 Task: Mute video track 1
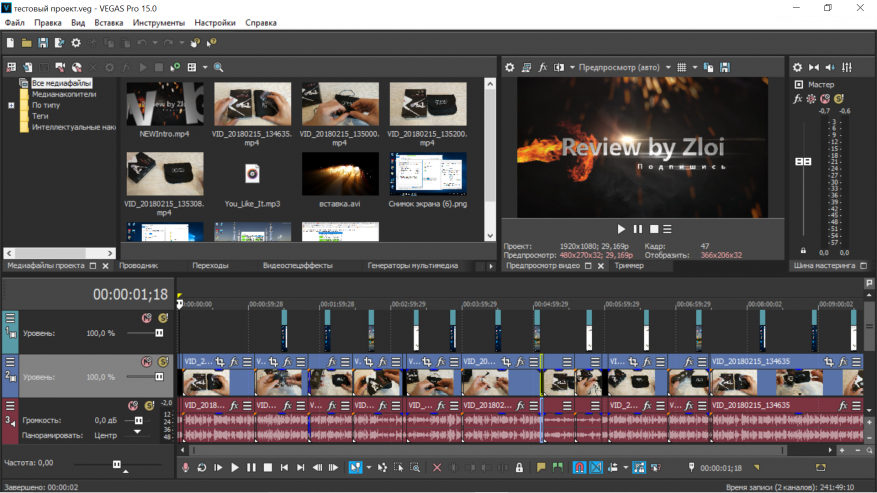tap(147, 318)
